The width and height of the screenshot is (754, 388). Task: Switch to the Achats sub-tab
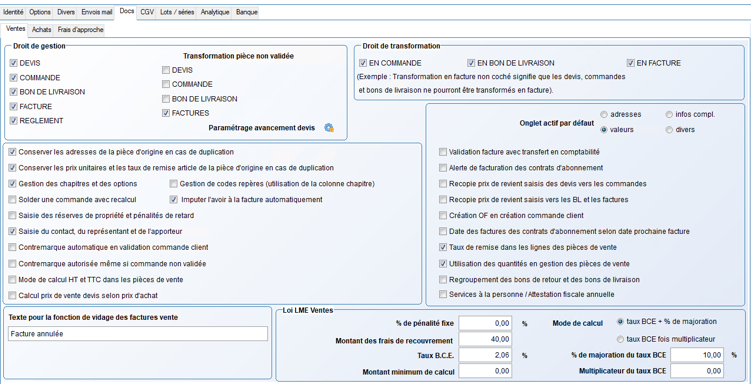pyautogui.click(x=41, y=30)
